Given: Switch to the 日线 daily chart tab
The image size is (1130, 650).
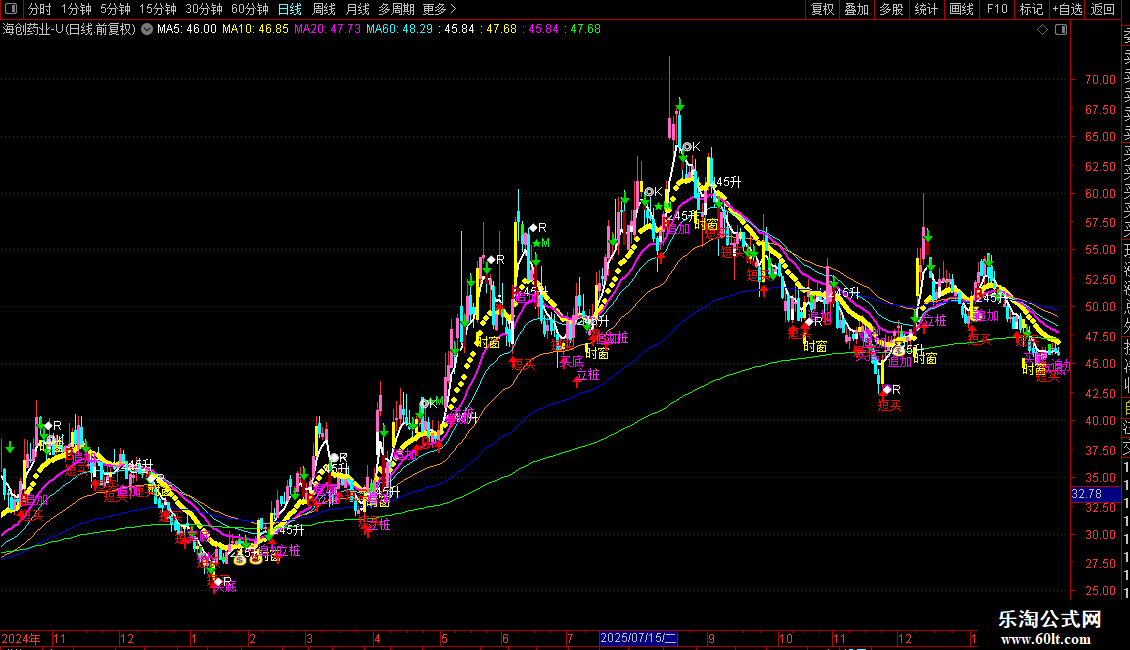Looking at the screenshot, I should [289, 9].
